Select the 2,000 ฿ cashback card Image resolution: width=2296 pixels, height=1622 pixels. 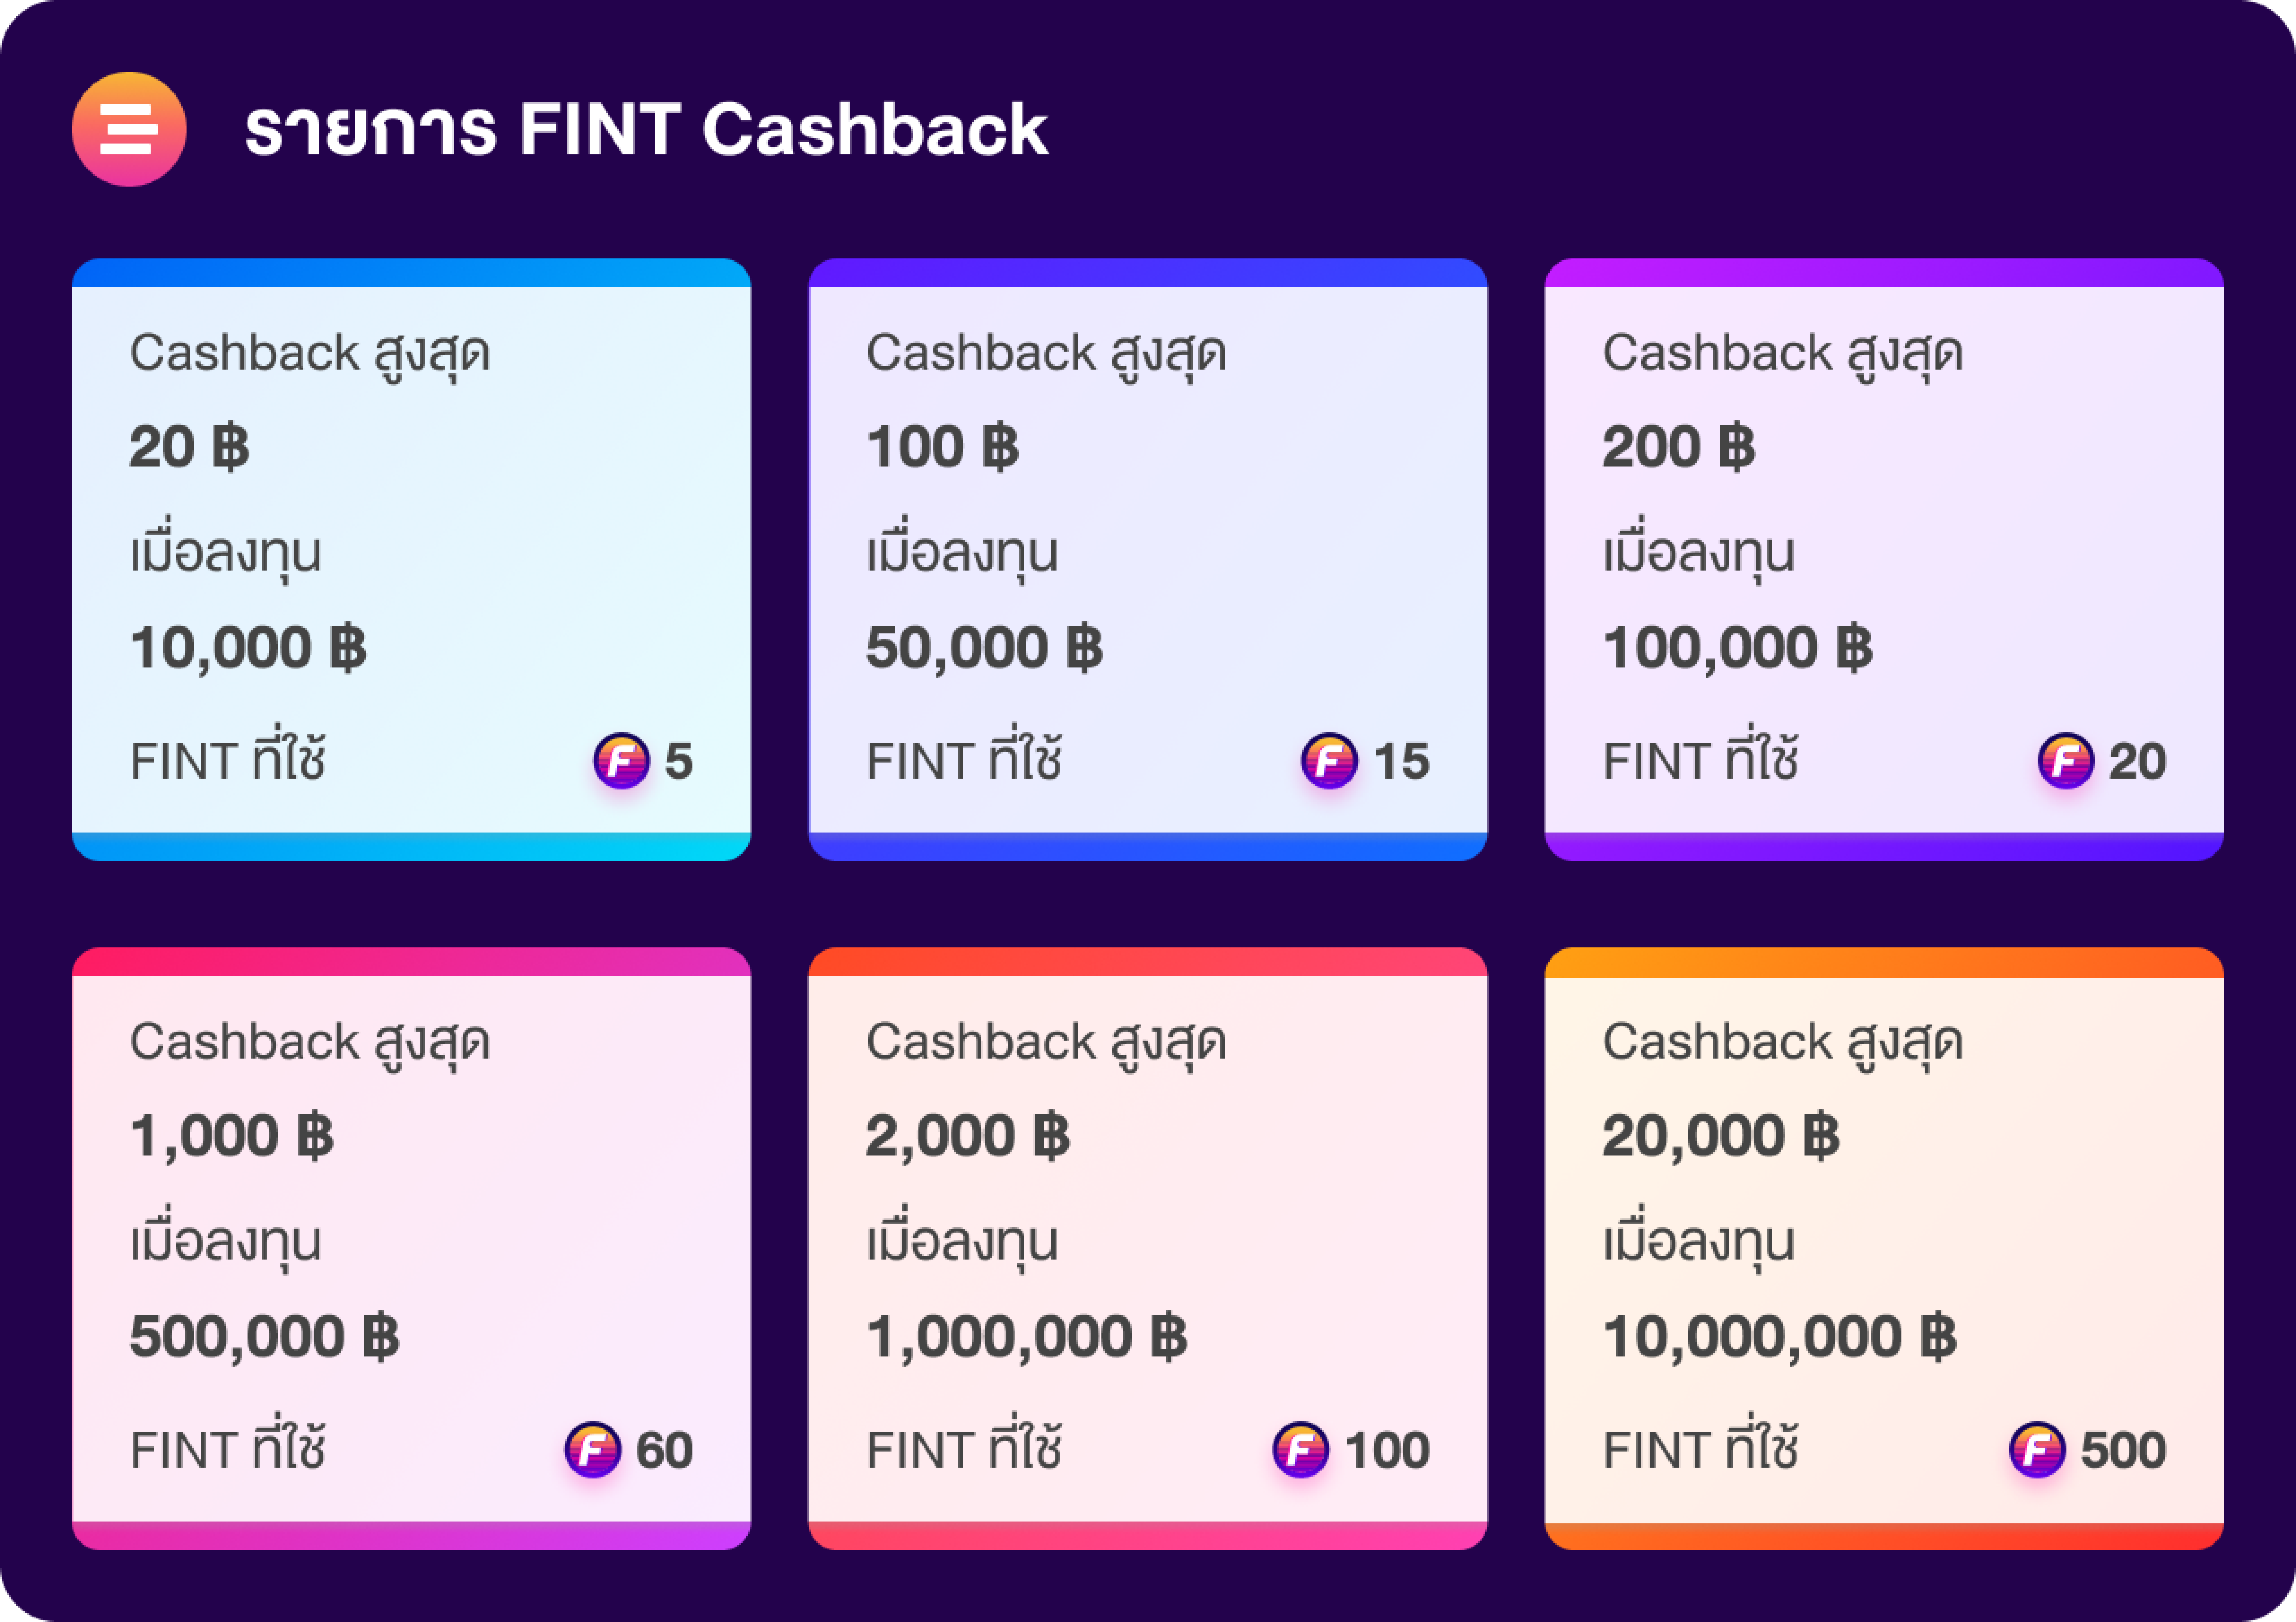[1148, 1249]
